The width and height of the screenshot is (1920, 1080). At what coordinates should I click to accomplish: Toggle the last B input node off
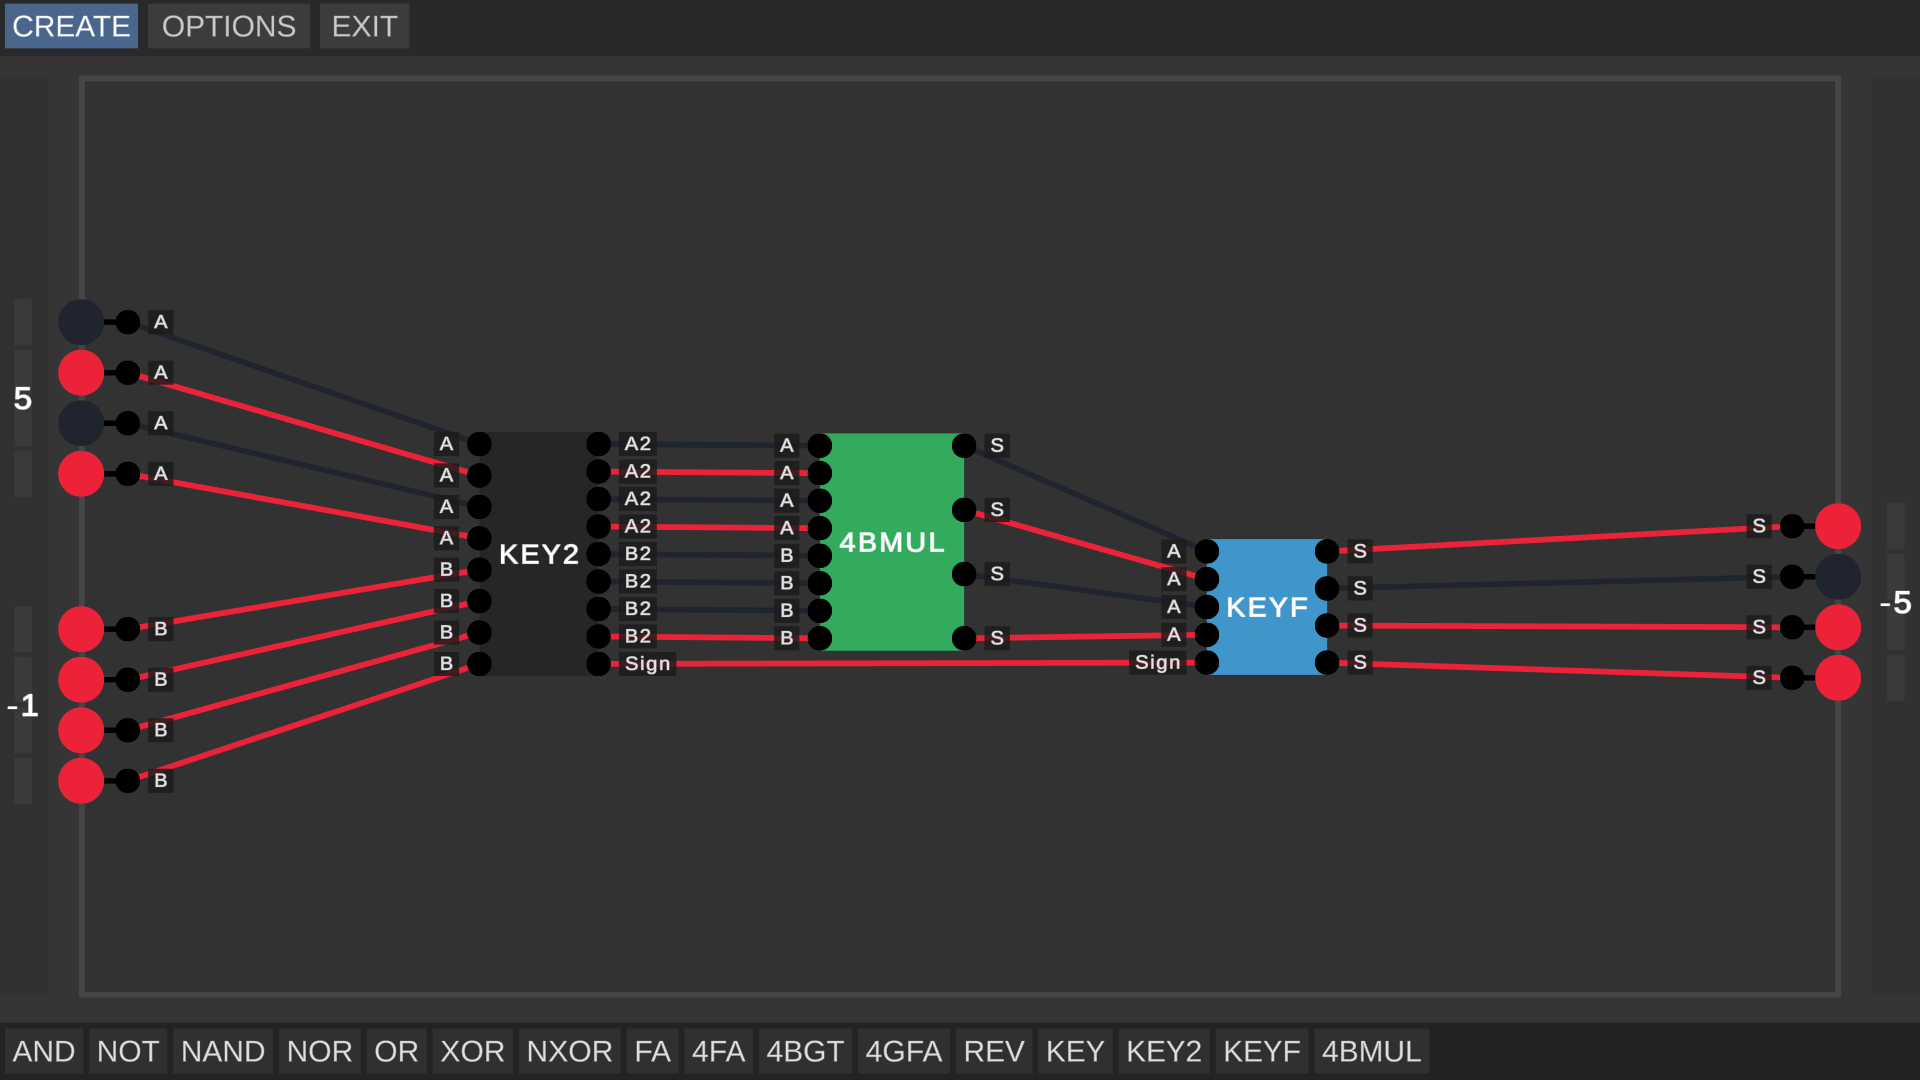click(x=80, y=781)
